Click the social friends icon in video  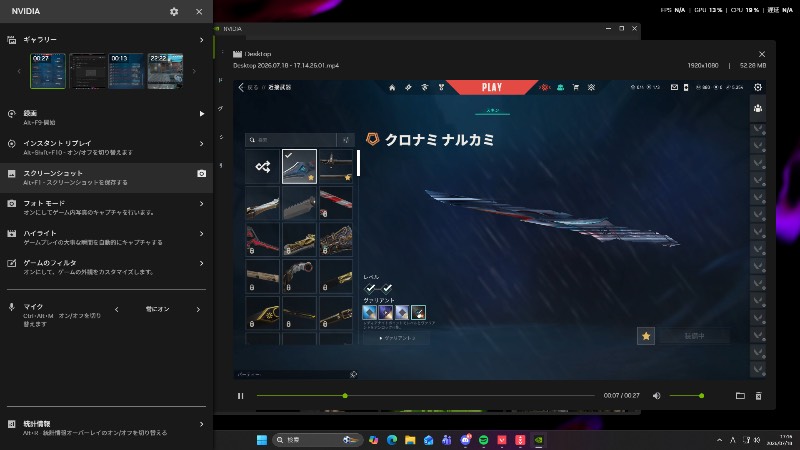[x=758, y=108]
